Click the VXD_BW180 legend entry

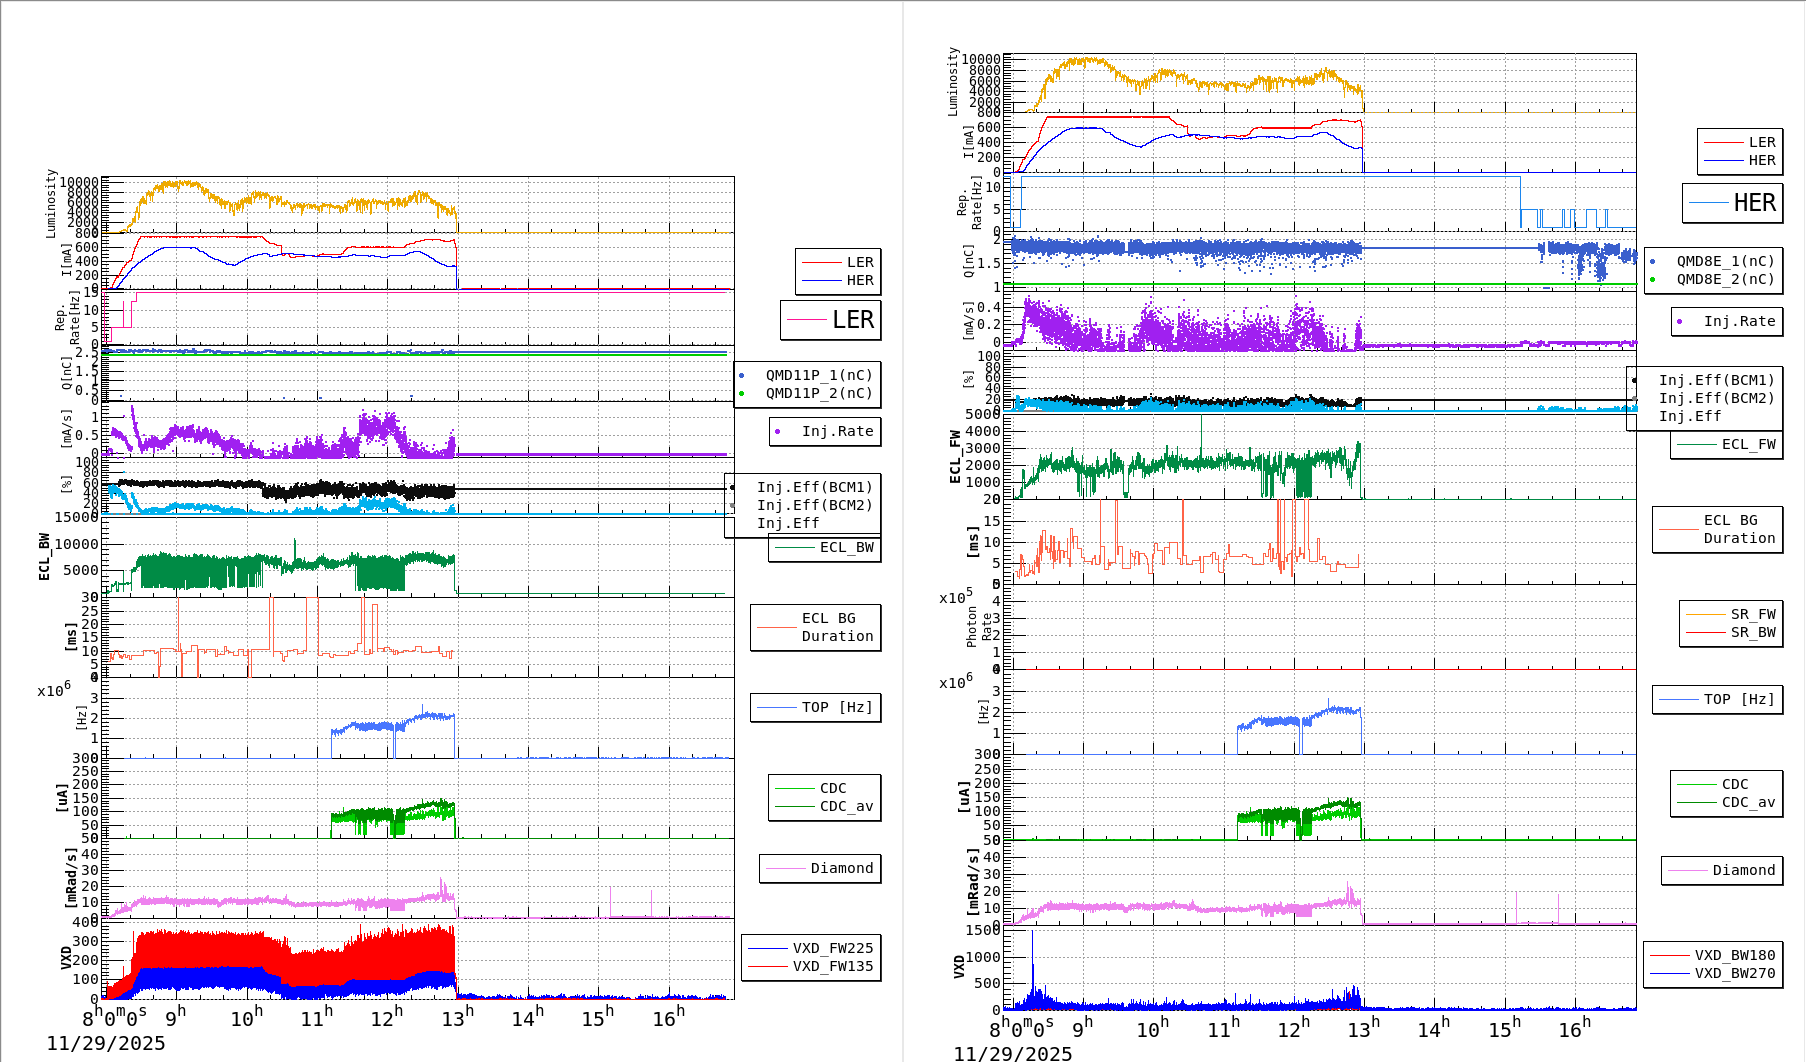pos(1734,955)
